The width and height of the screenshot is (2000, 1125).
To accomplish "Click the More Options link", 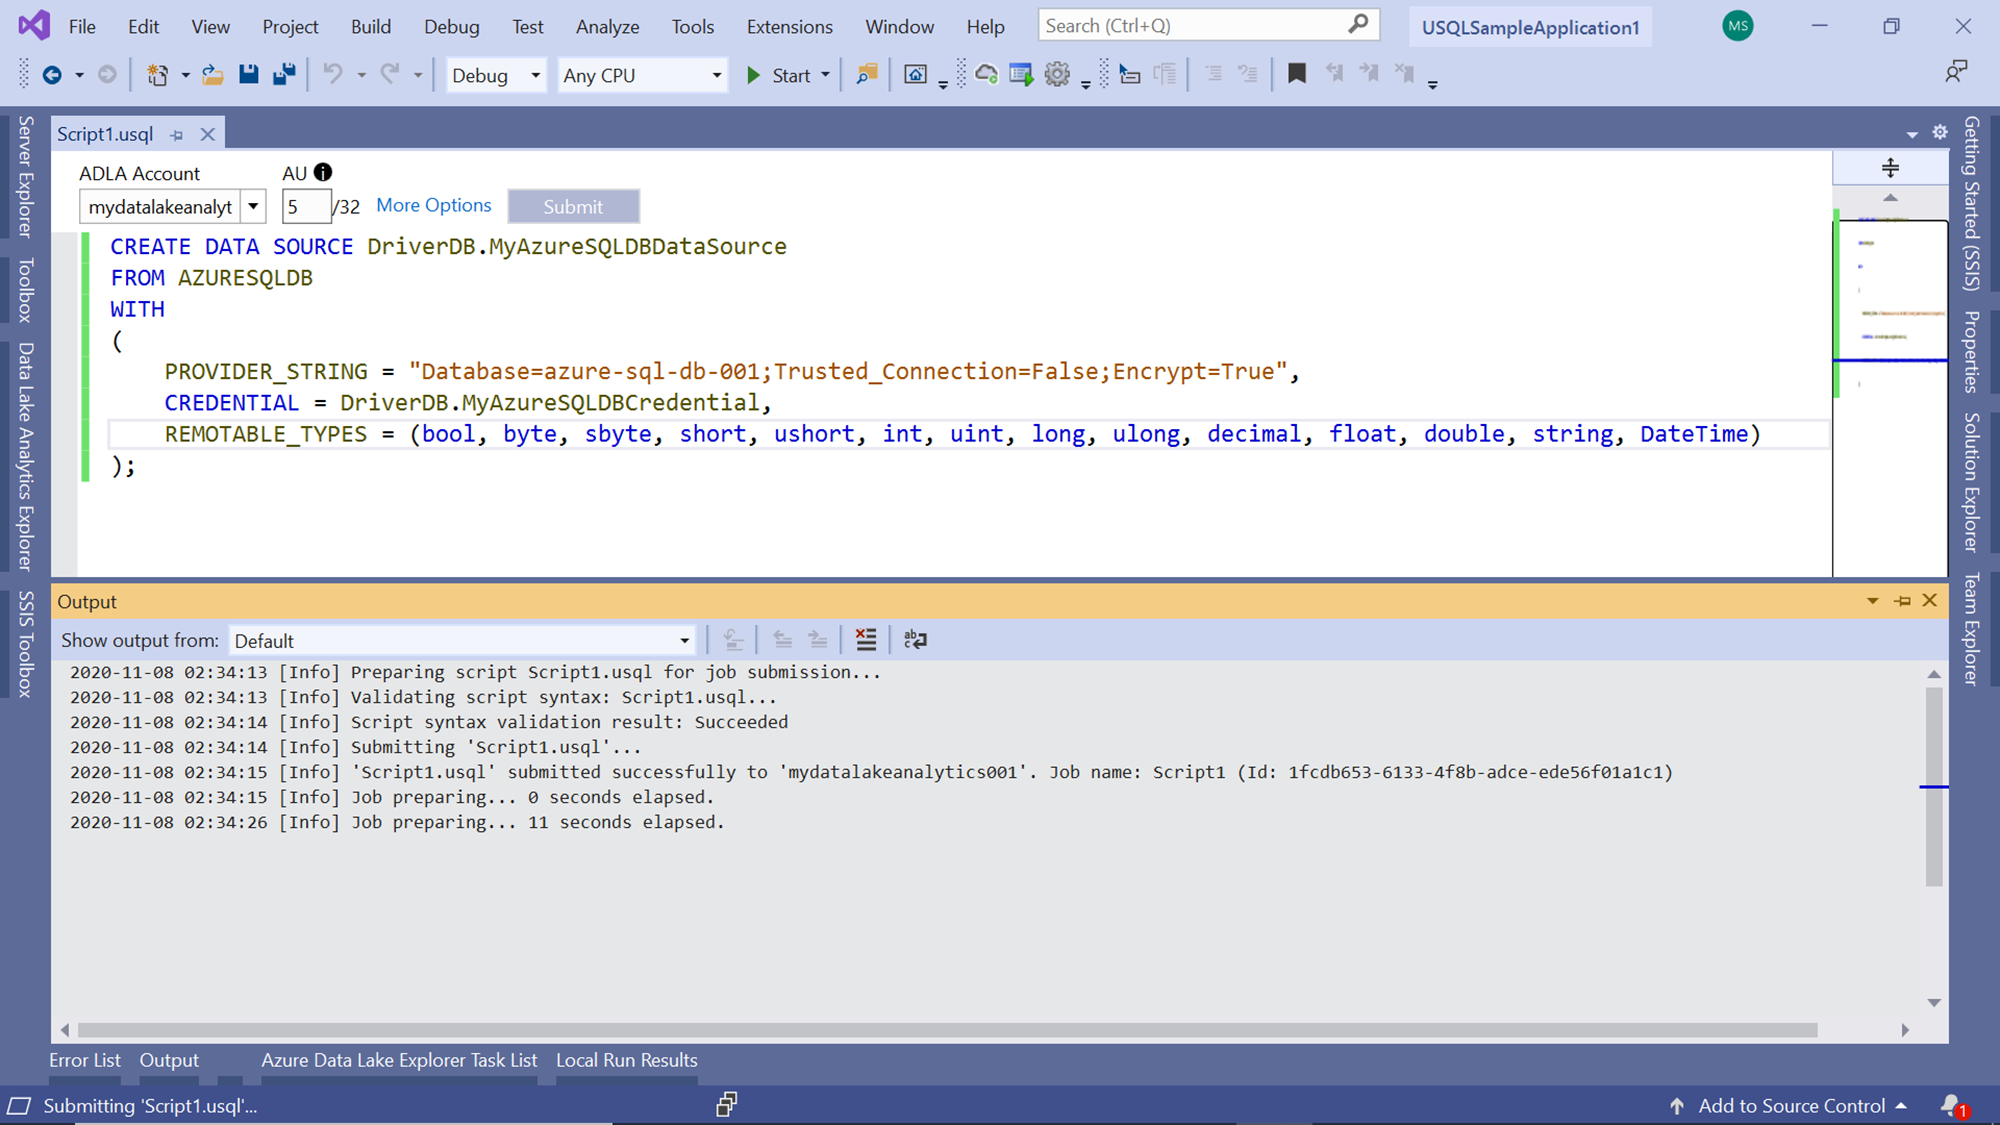I will click(434, 205).
